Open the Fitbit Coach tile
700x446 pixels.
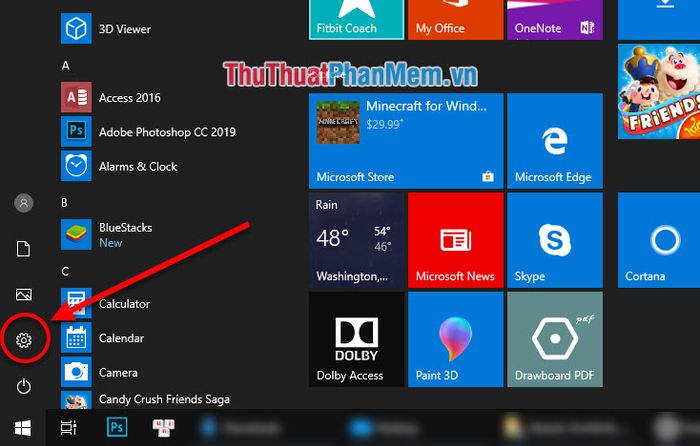(357, 20)
